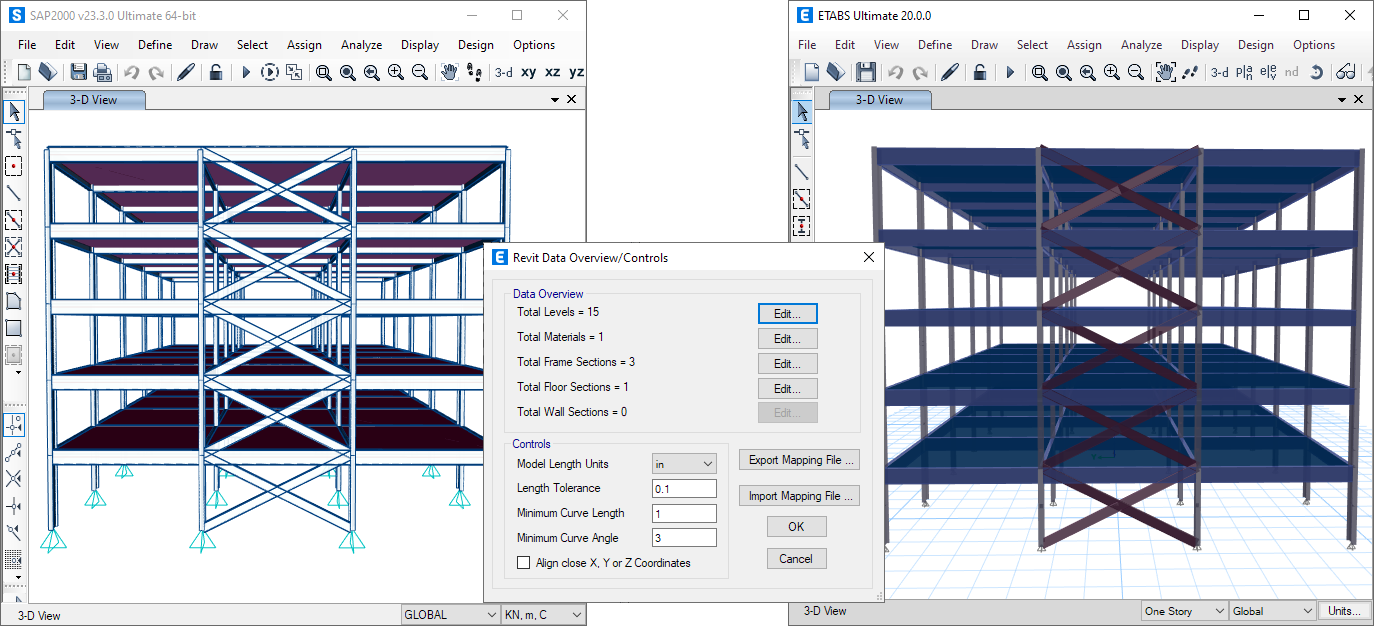Screen dimensions: 1374x626
Task: Click inside the Length Tolerance input field
Action: point(684,488)
